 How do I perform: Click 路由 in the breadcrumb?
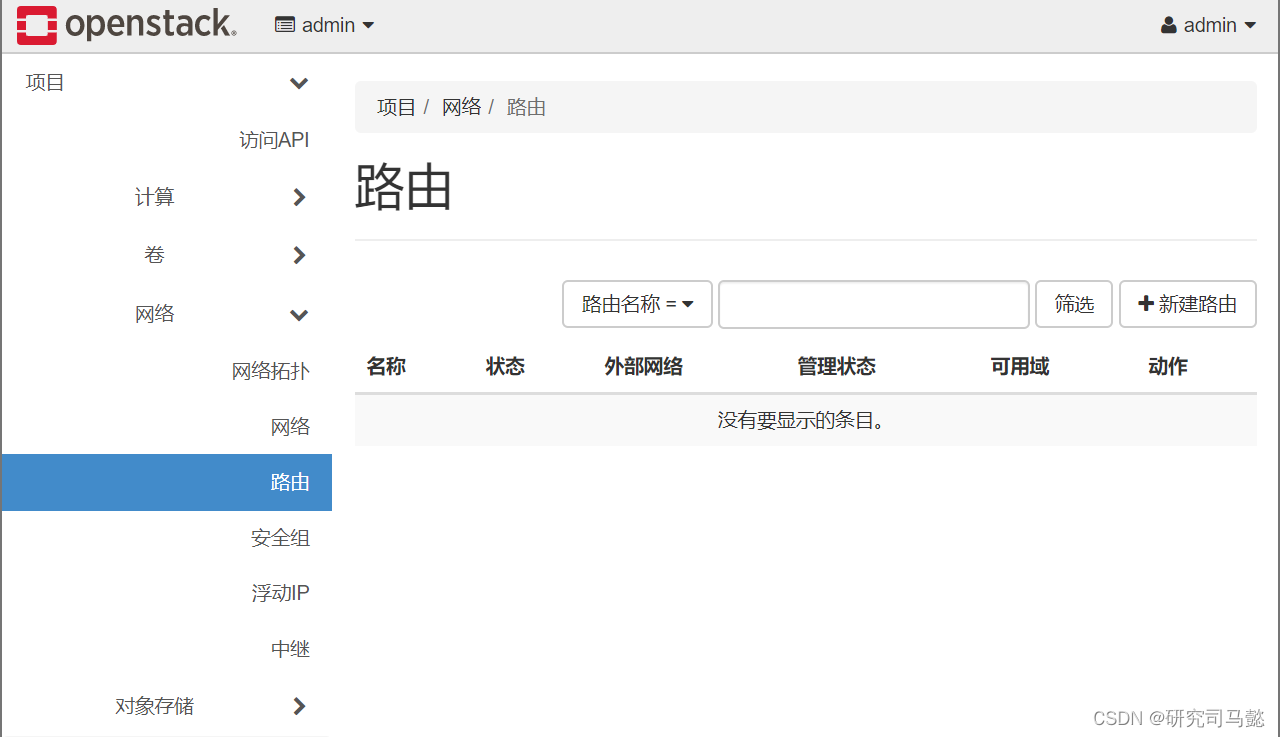click(526, 107)
